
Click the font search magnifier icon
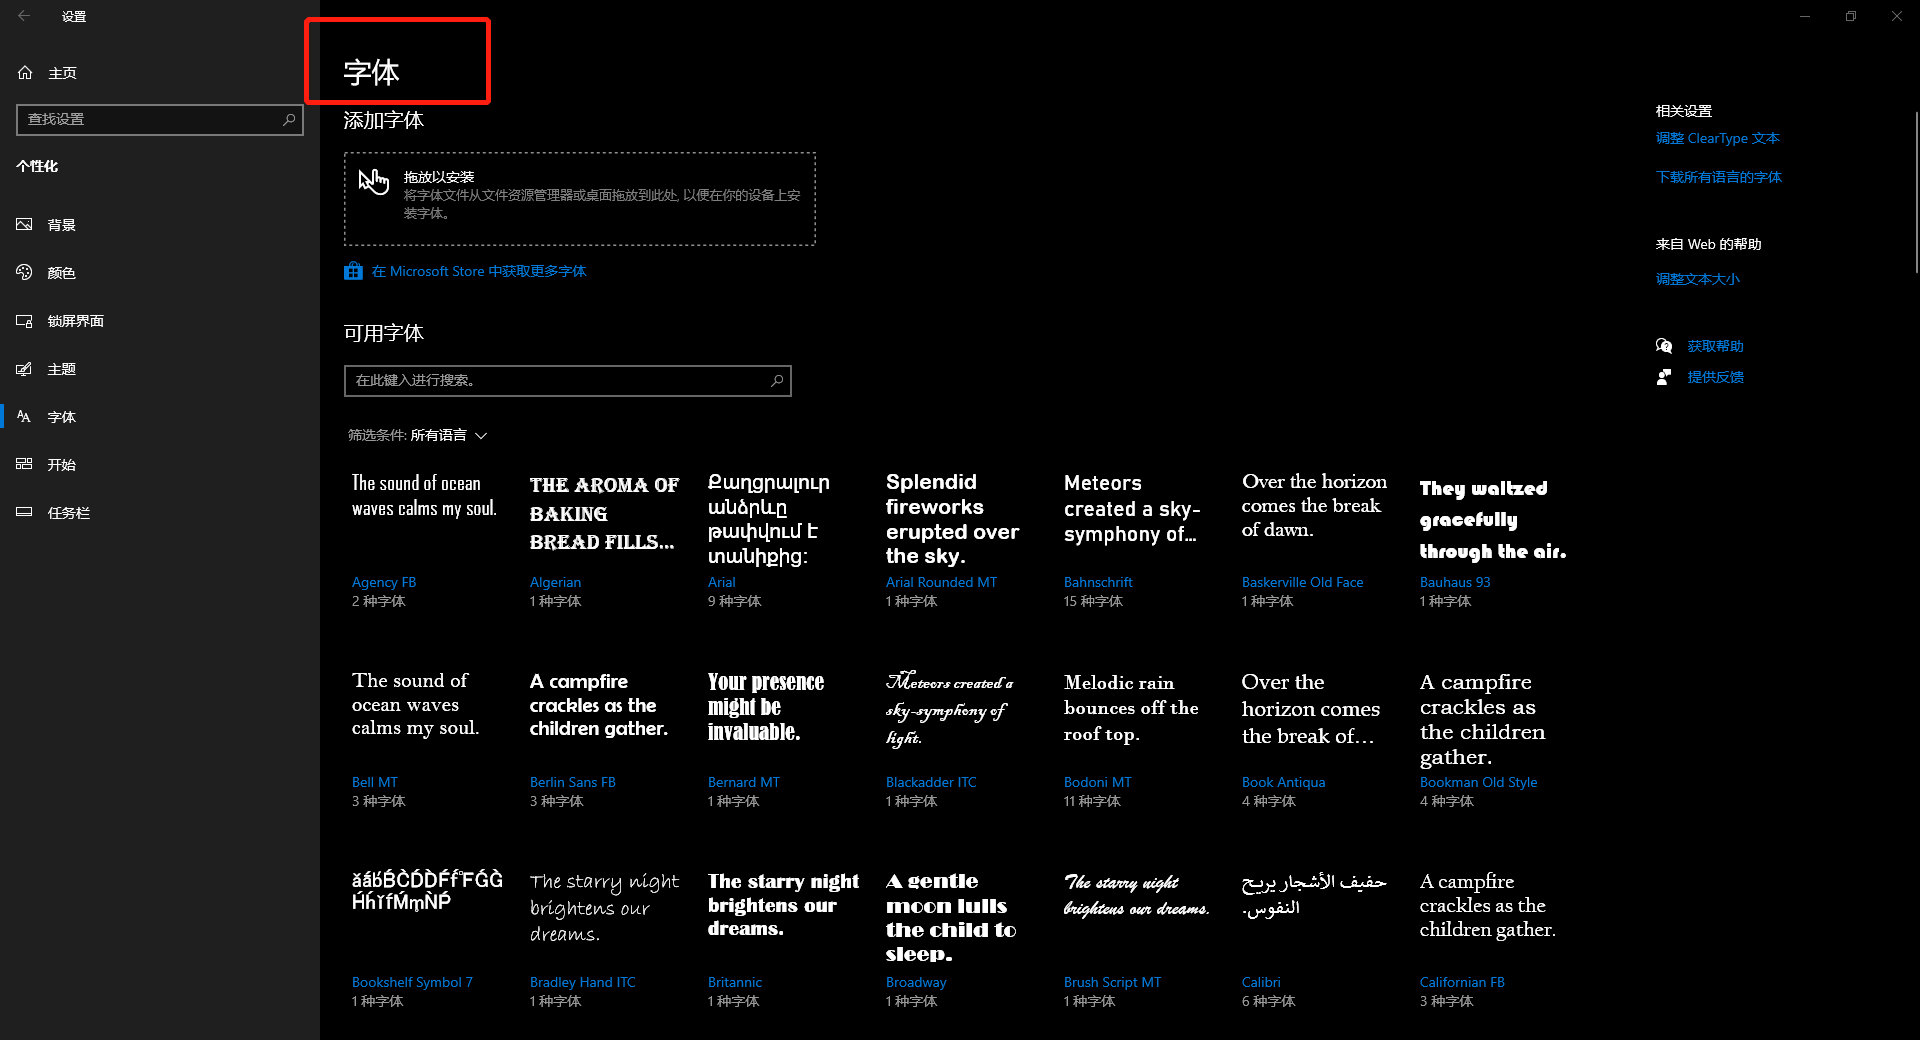pyautogui.click(x=777, y=381)
